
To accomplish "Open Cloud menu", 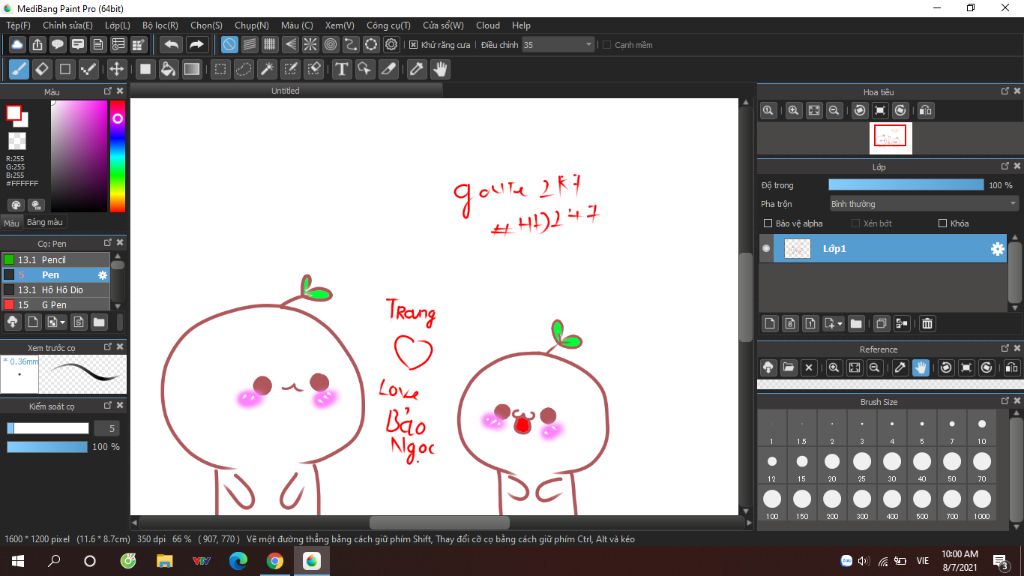I will [488, 25].
